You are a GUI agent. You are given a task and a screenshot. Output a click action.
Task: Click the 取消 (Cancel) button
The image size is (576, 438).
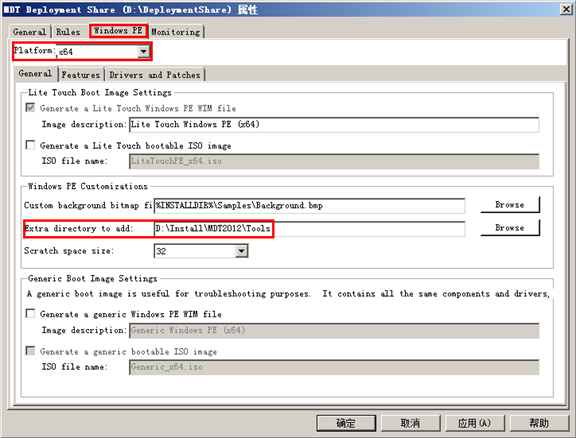[410, 423]
